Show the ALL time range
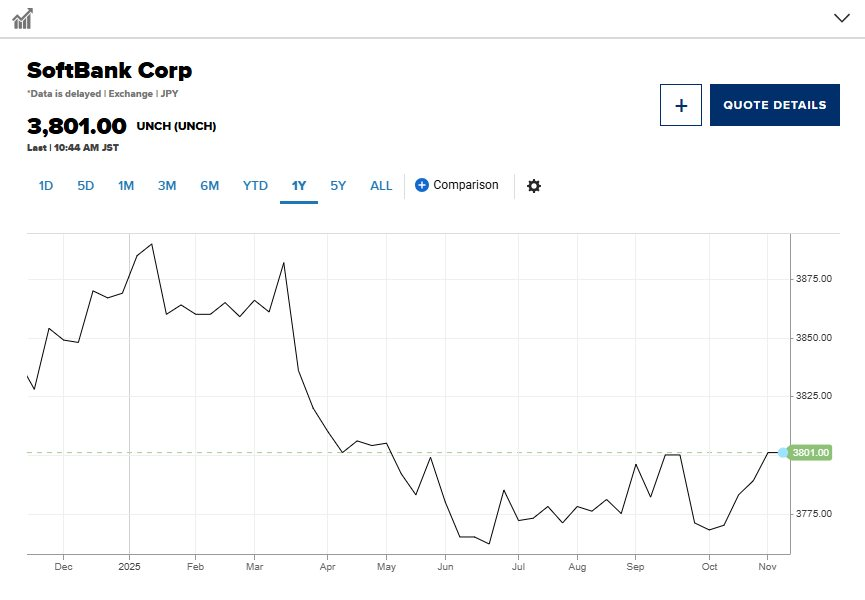 tap(381, 185)
